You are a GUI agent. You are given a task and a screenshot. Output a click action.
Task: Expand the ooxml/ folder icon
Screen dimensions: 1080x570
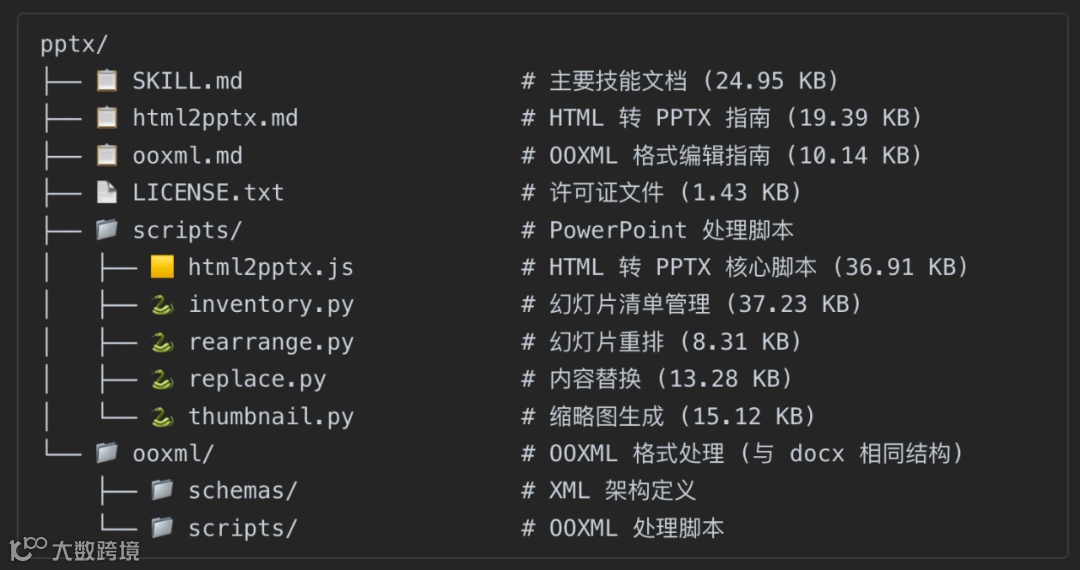107,453
